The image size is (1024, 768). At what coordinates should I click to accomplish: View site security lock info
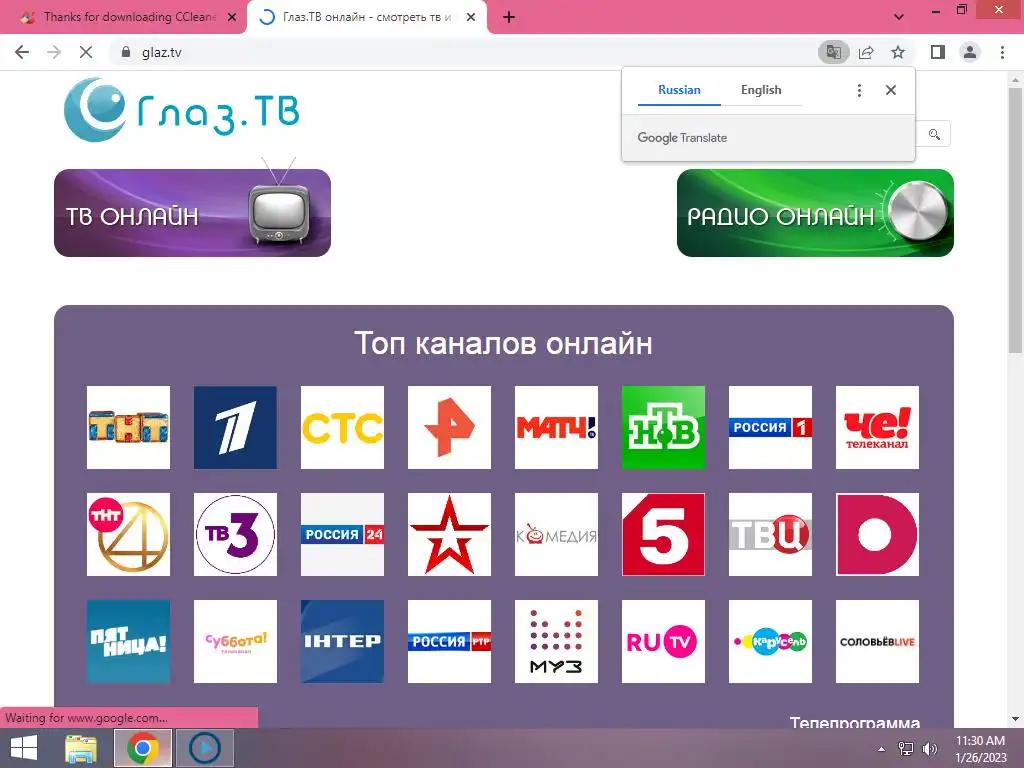[x=126, y=52]
